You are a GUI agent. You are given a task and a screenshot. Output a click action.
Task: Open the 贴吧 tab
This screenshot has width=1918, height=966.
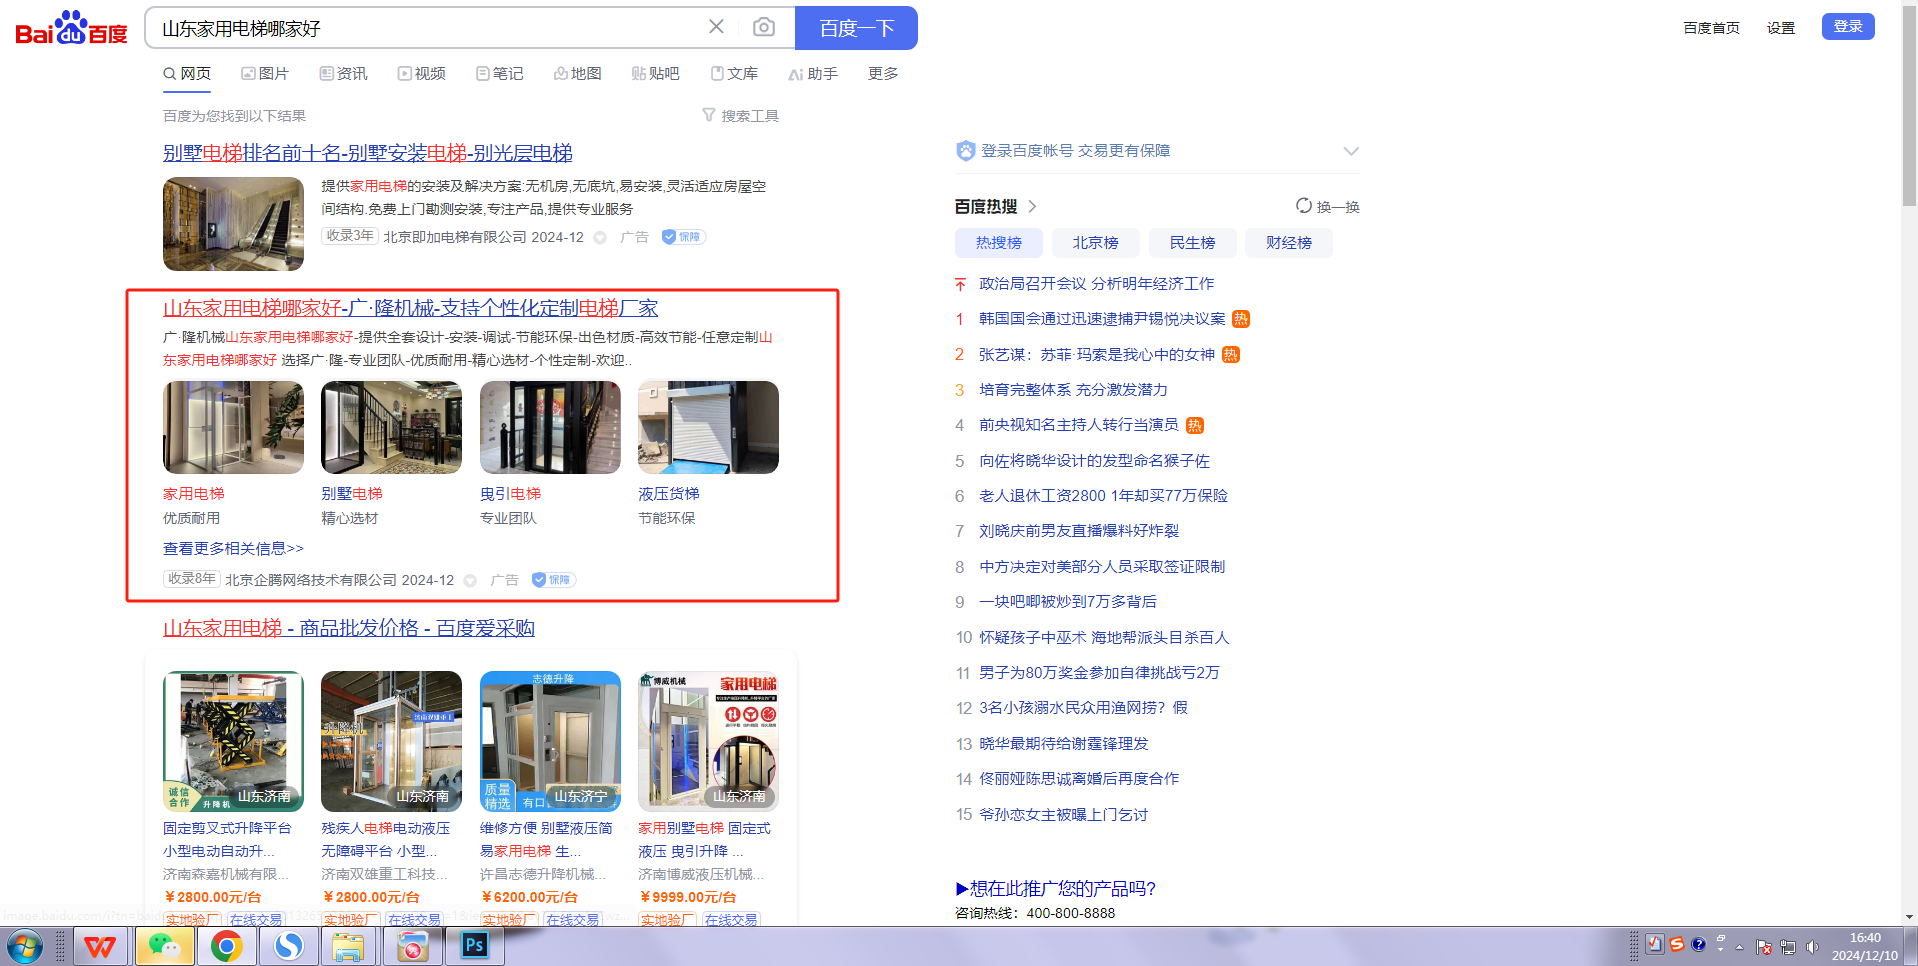655,73
